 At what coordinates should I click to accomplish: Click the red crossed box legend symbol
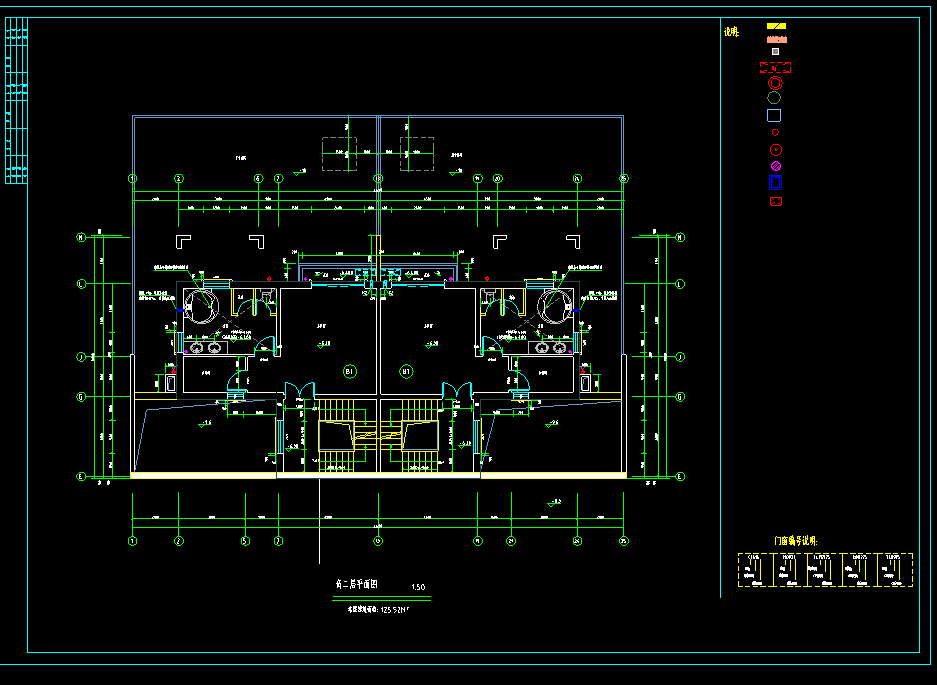click(x=776, y=201)
